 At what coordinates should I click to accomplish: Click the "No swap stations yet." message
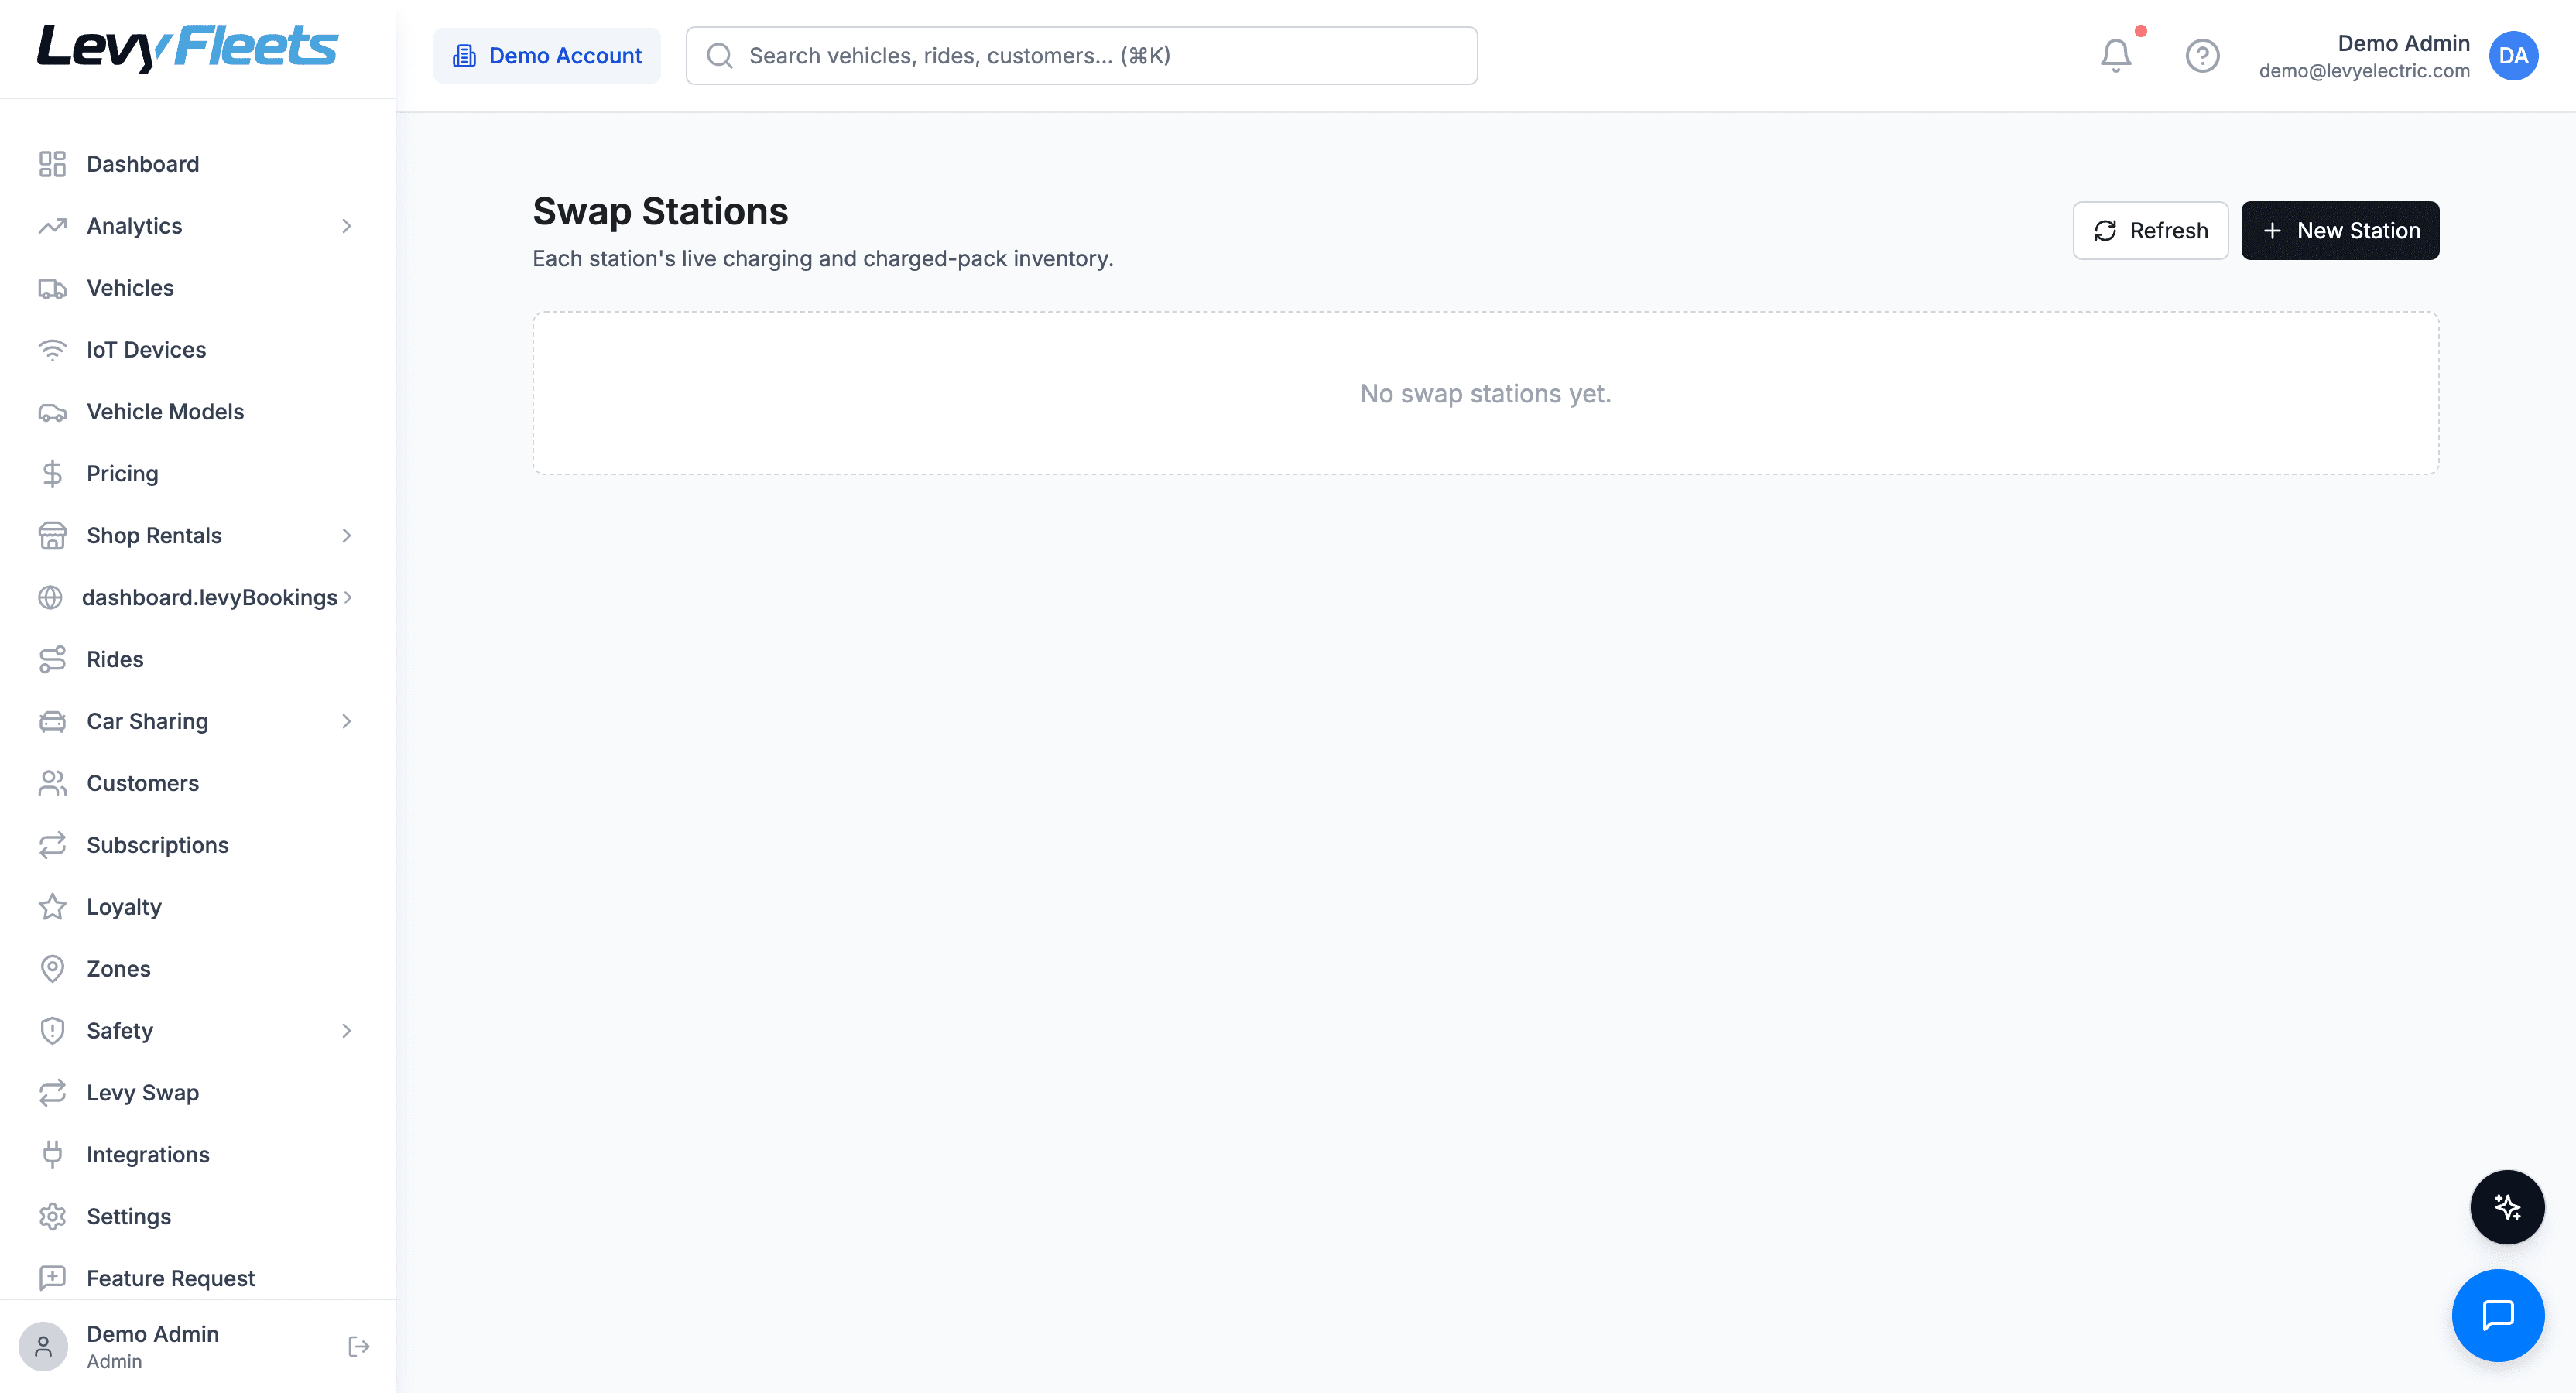1485,394
